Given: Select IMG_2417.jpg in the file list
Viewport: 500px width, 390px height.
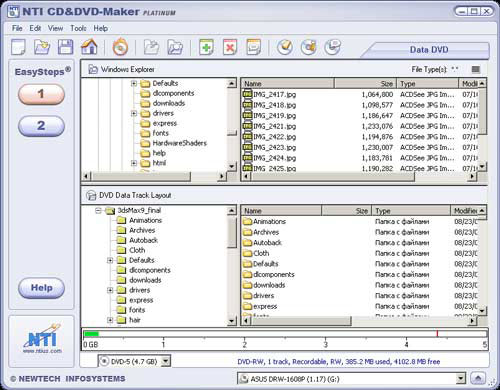Looking at the screenshot, I should point(269,95).
